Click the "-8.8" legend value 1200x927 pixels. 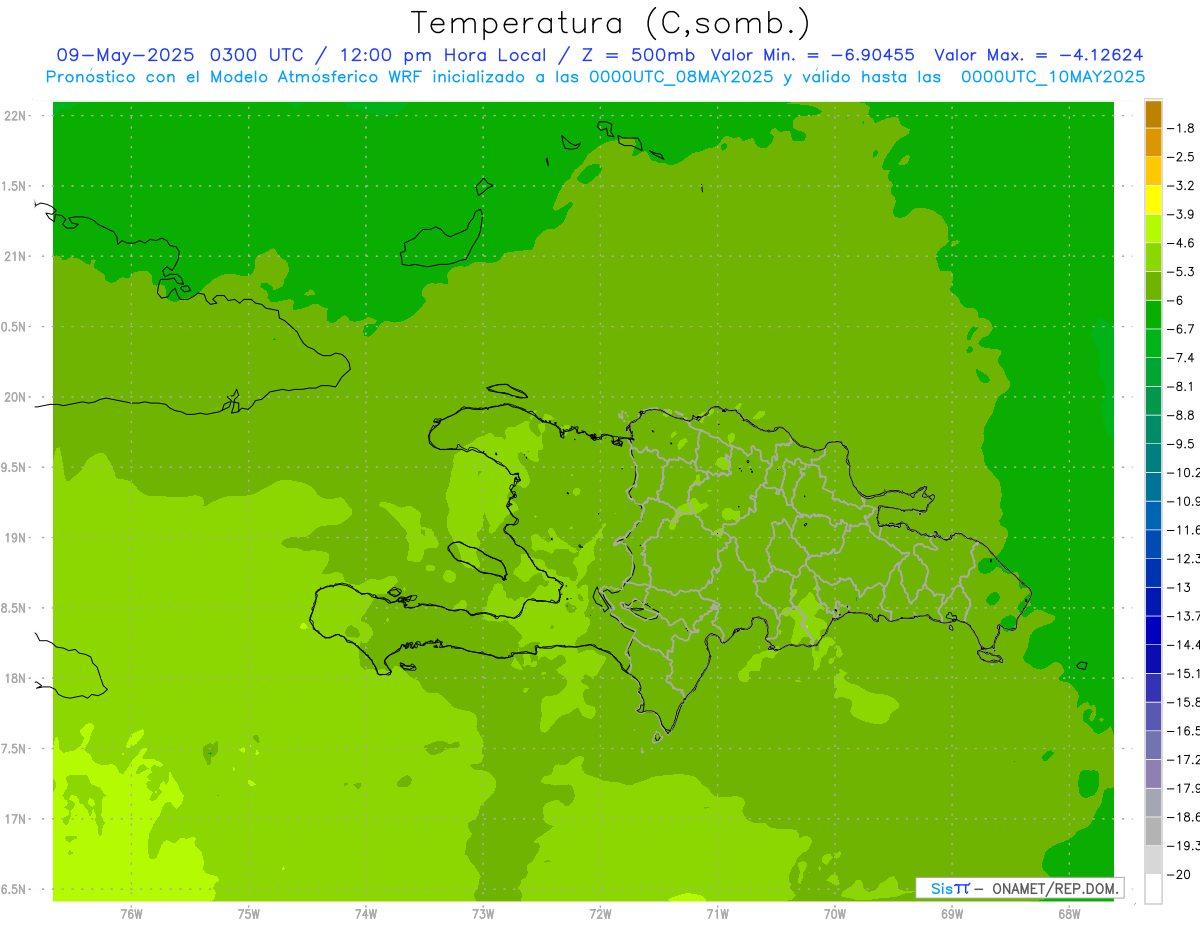(x=1180, y=415)
